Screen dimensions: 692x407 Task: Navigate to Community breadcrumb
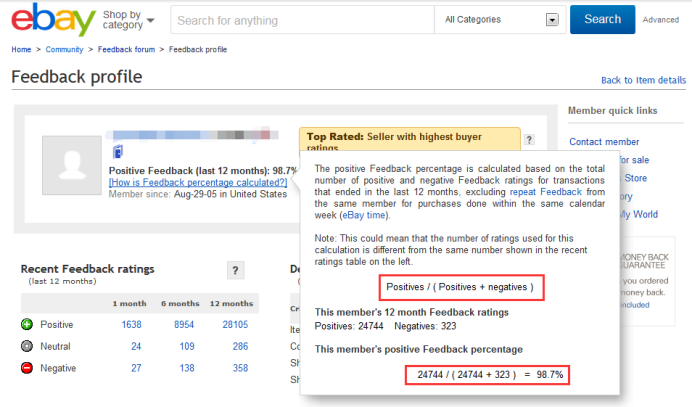click(64, 48)
